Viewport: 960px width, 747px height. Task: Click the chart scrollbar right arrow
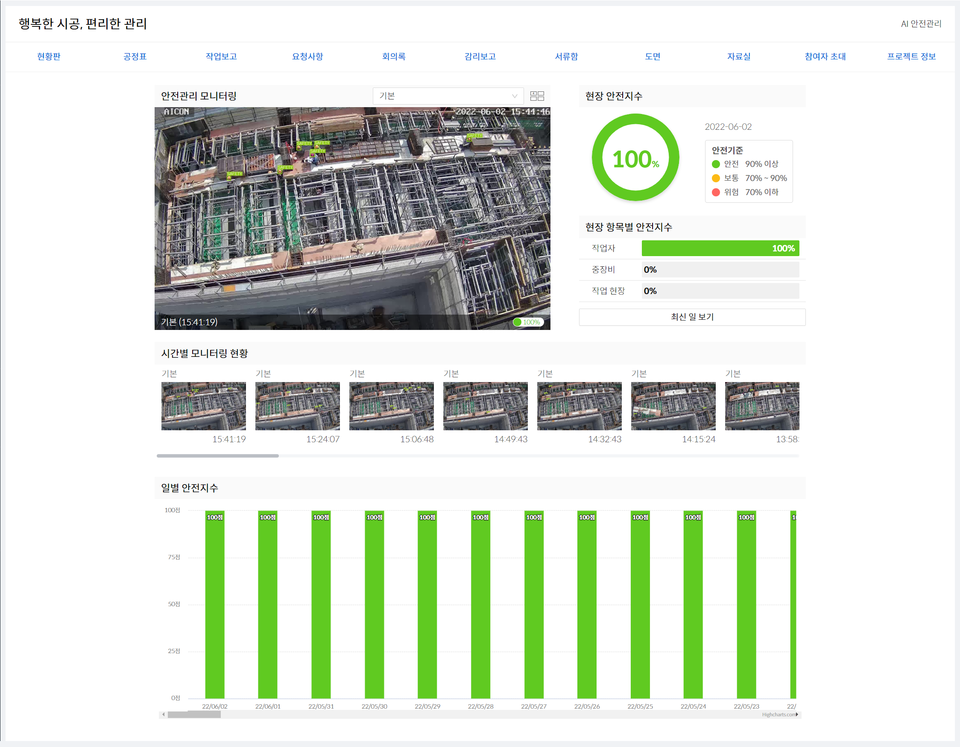click(x=797, y=715)
